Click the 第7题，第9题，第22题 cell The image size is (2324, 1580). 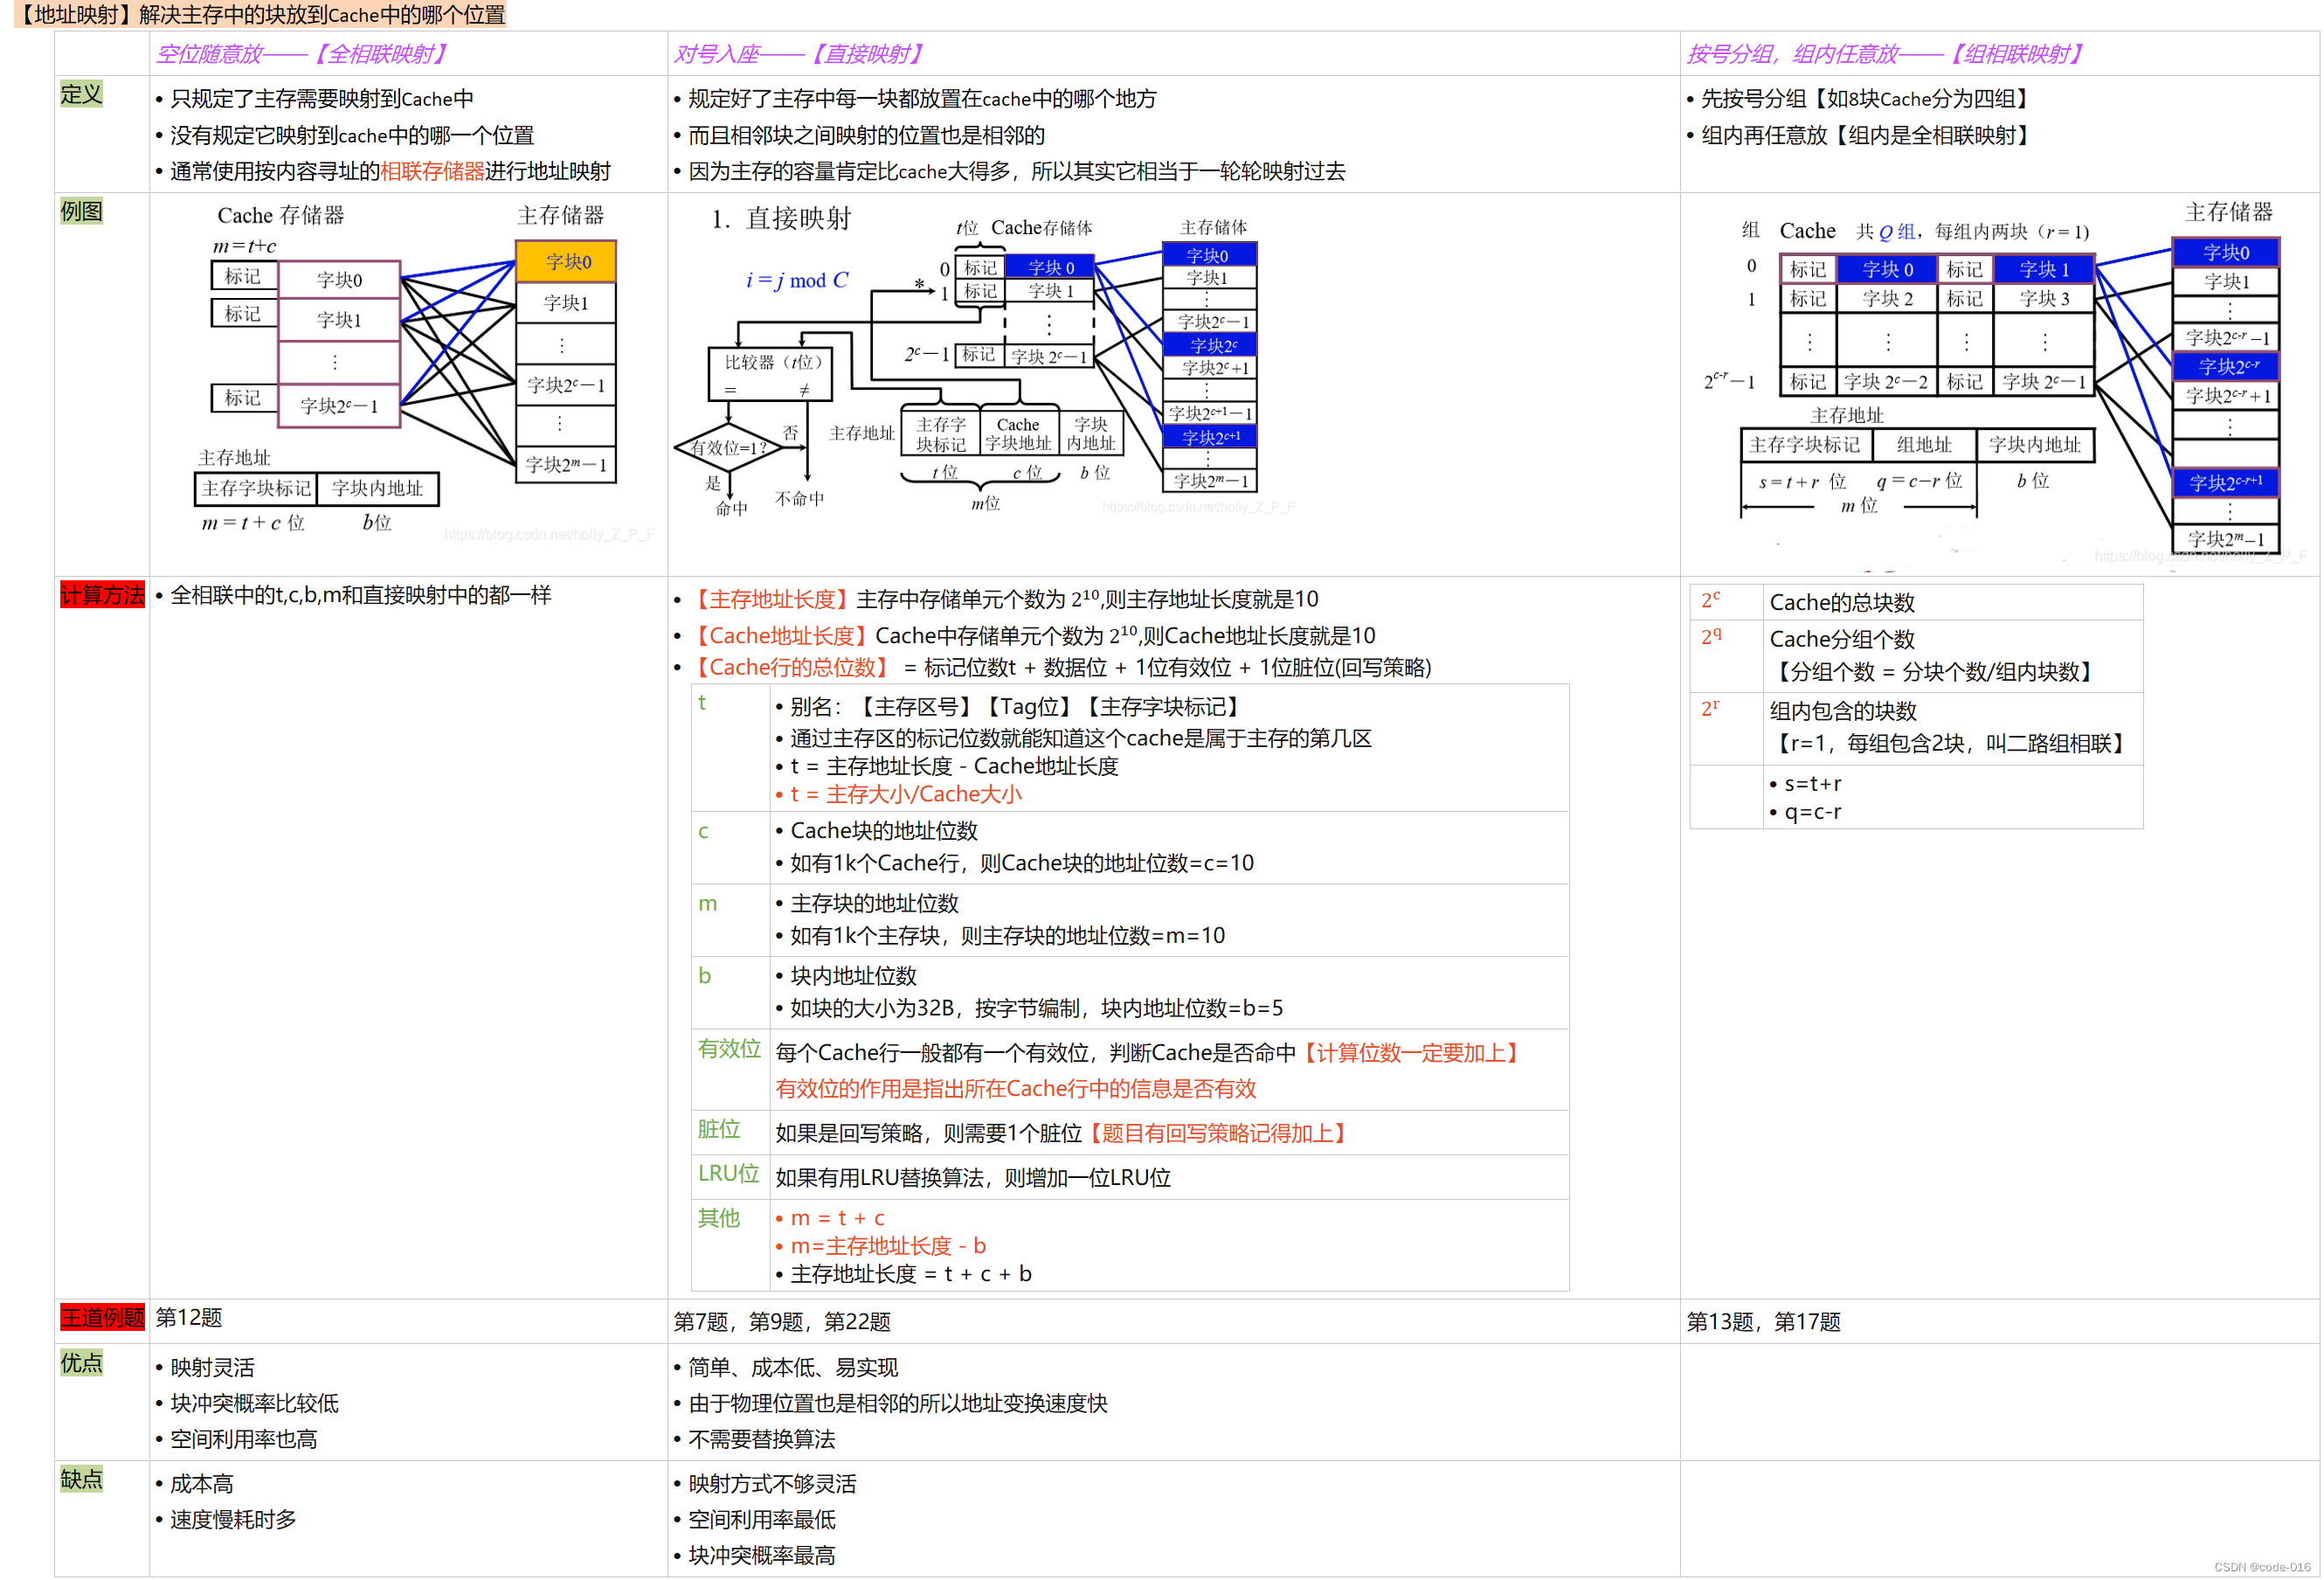(x=782, y=1322)
